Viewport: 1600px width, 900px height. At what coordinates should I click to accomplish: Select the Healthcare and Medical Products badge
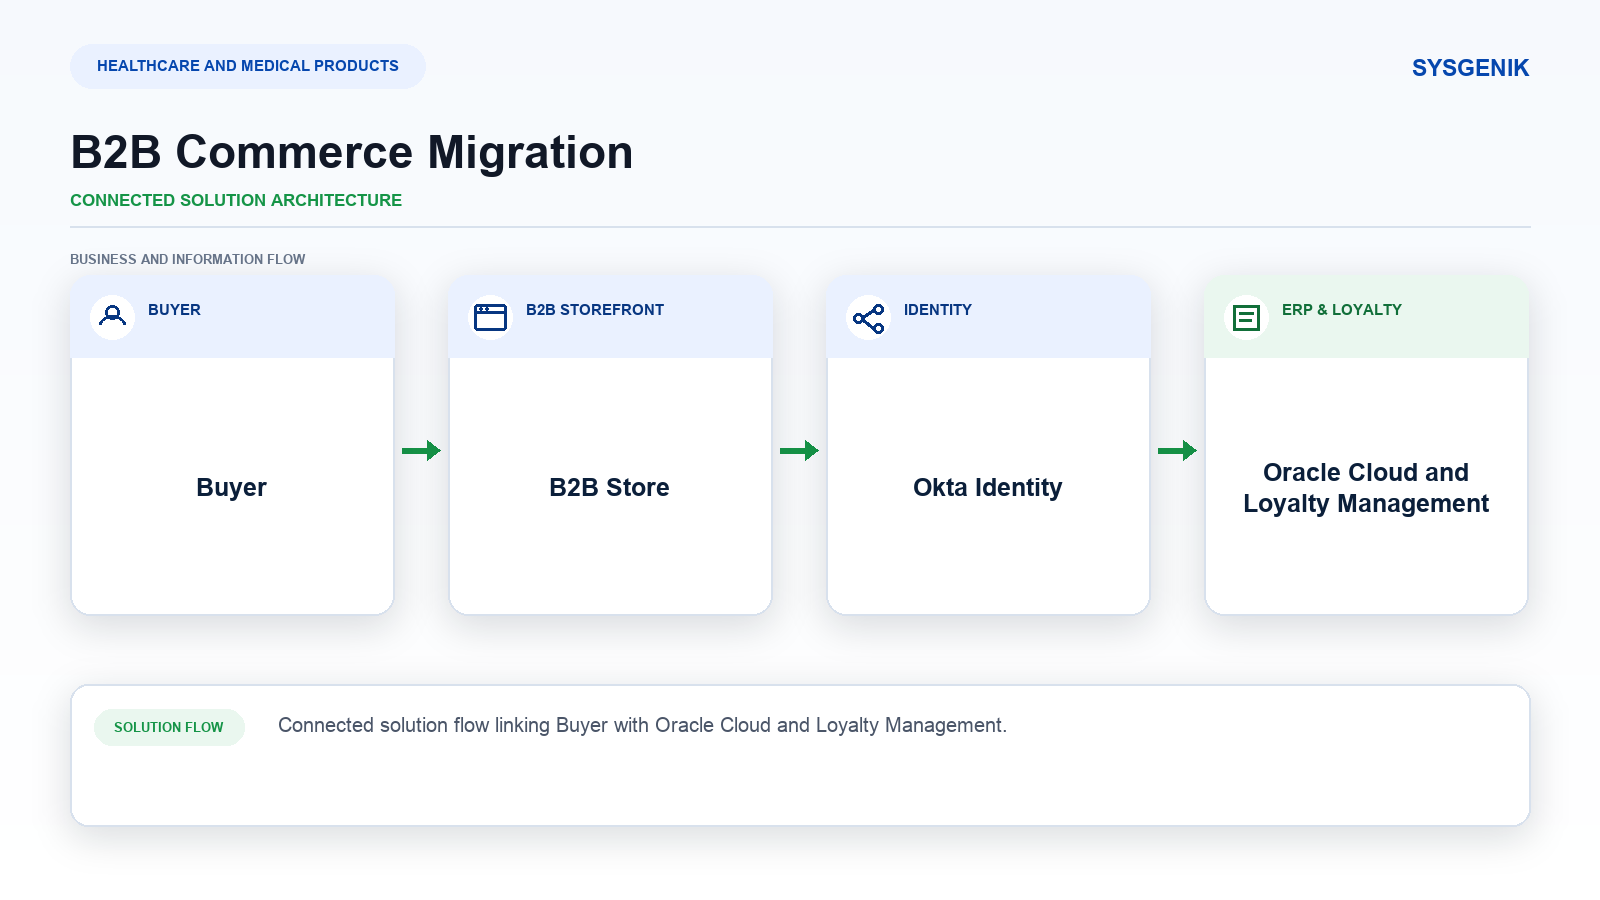point(248,66)
